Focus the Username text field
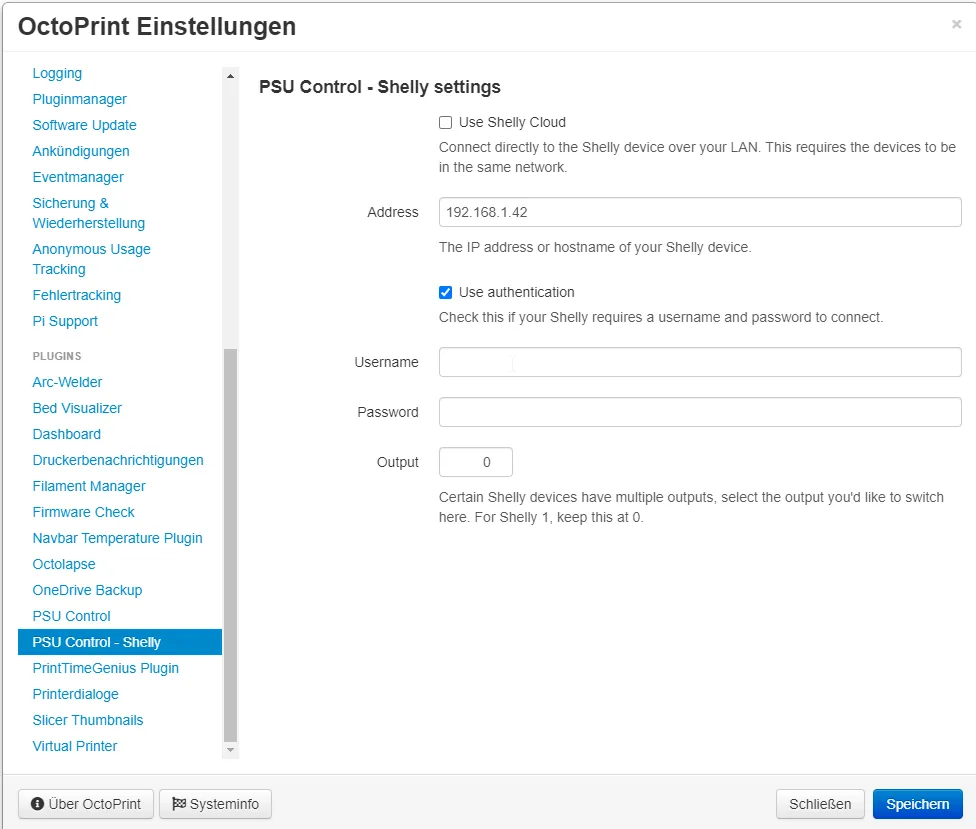 pos(700,362)
